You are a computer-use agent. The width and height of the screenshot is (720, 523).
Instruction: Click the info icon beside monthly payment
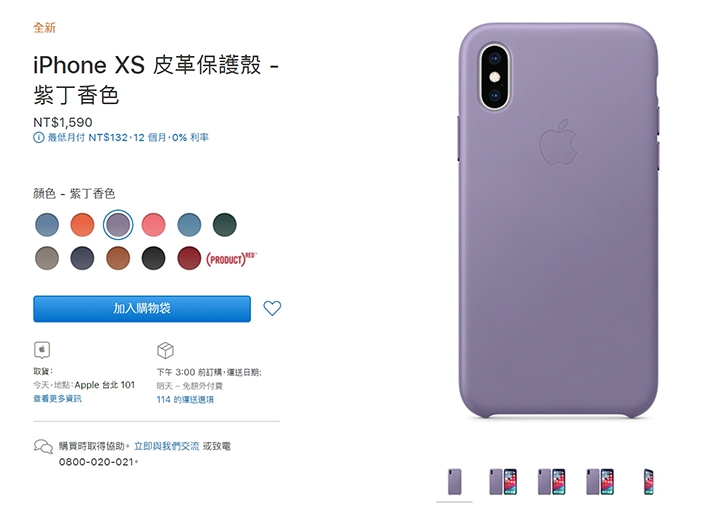click(39, 138)
